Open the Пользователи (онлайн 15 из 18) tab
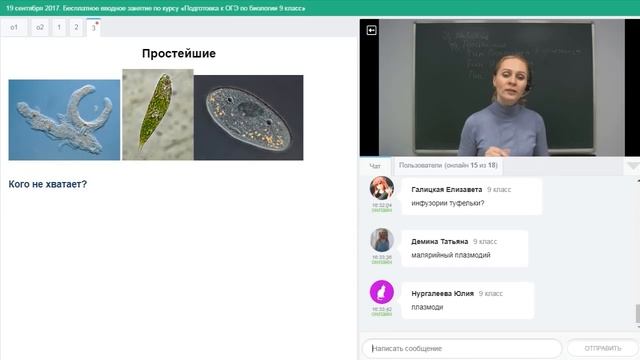Screen dimensions: 640x360 [x=448, y=165]
